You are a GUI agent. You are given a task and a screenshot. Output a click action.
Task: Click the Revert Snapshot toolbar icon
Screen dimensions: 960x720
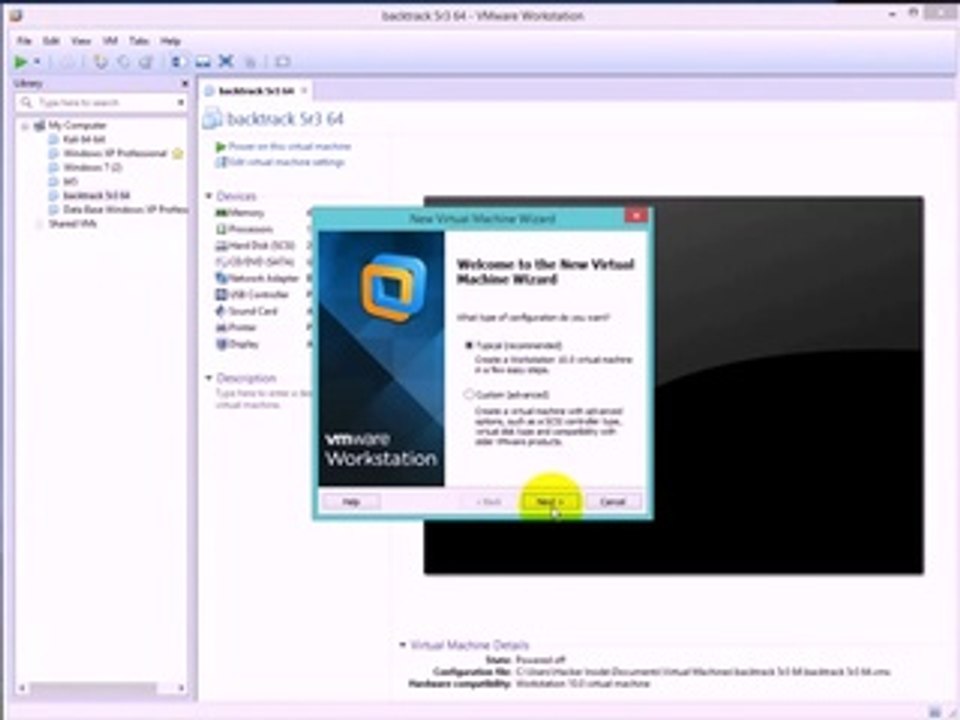tap(123, 62)
